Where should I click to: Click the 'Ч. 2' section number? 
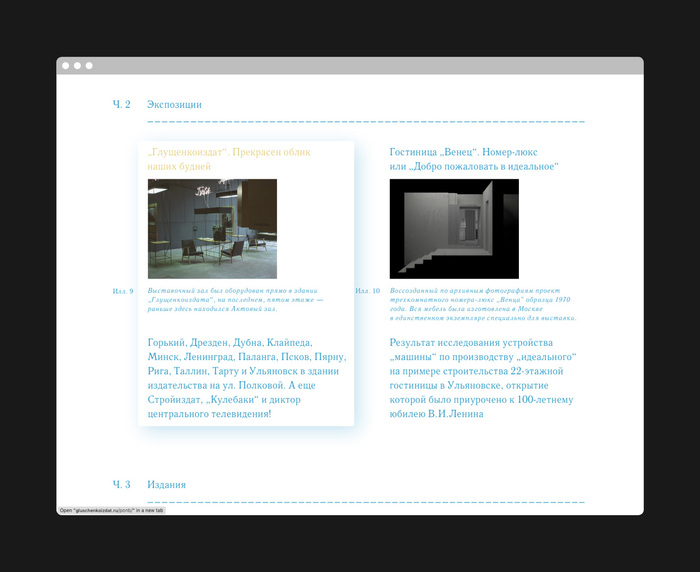(121, 104)
